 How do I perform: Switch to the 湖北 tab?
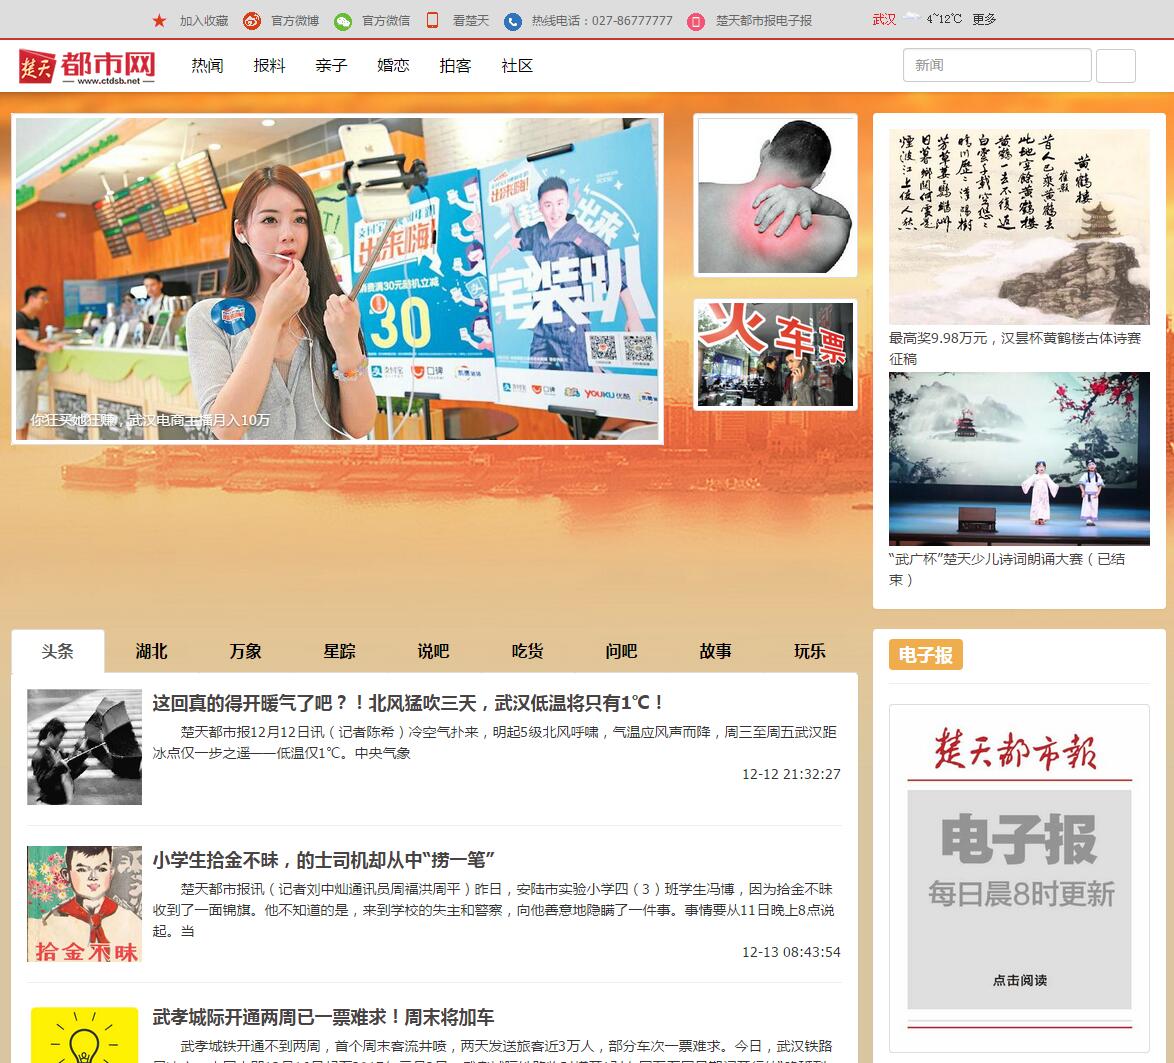[x=152, y=651]
